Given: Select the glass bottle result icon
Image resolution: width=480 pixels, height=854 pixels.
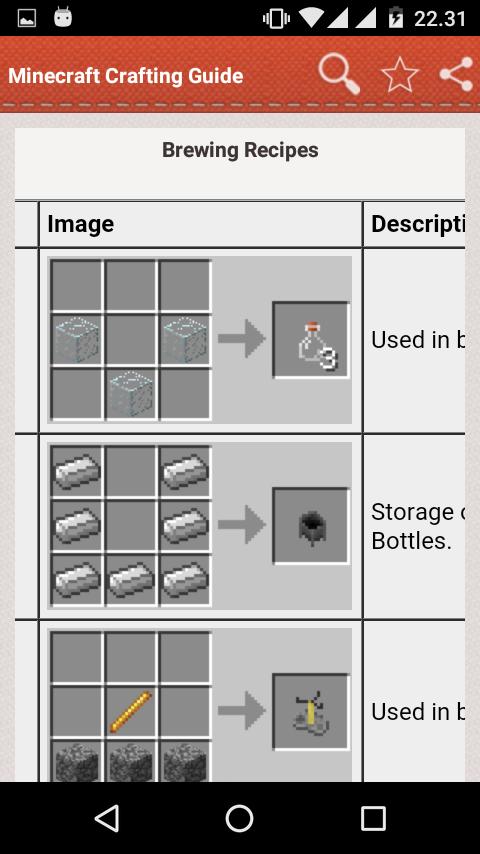Looking at the screenshot, I should (x=311, y=340).
